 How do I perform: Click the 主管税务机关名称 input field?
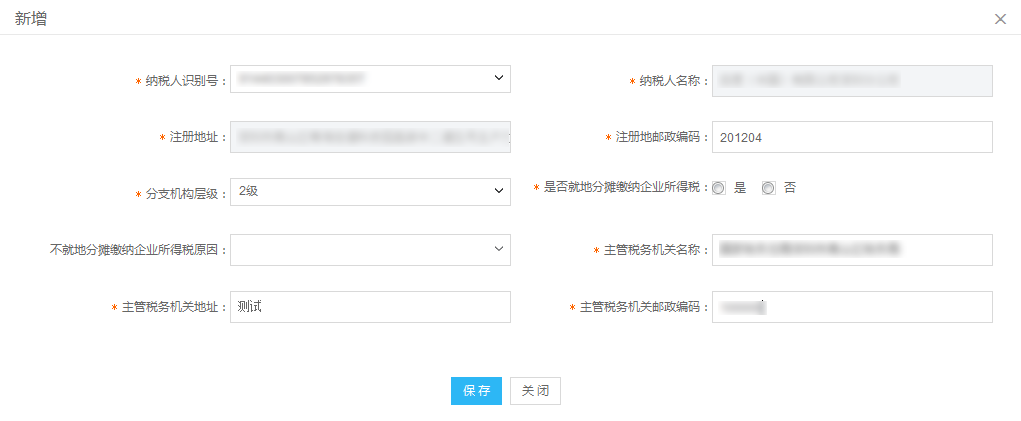pos(852,250)
